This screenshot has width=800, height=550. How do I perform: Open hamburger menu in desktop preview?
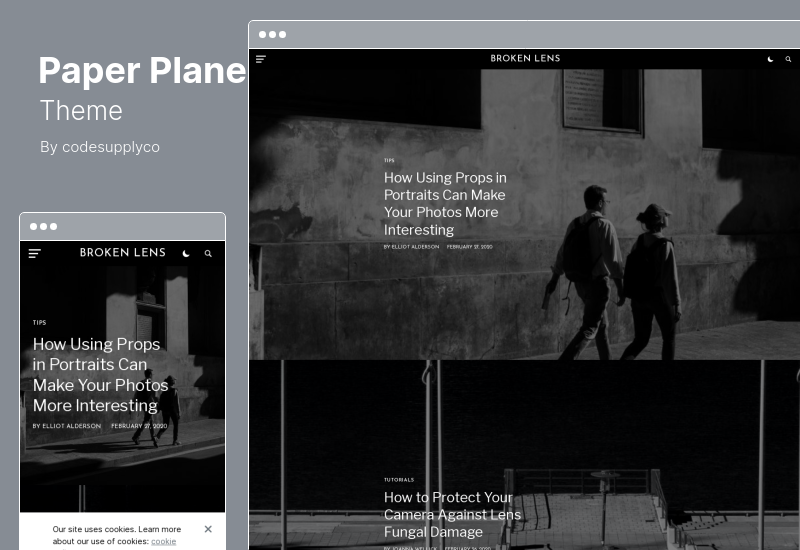pyautogui.click(x=261, y=59)
